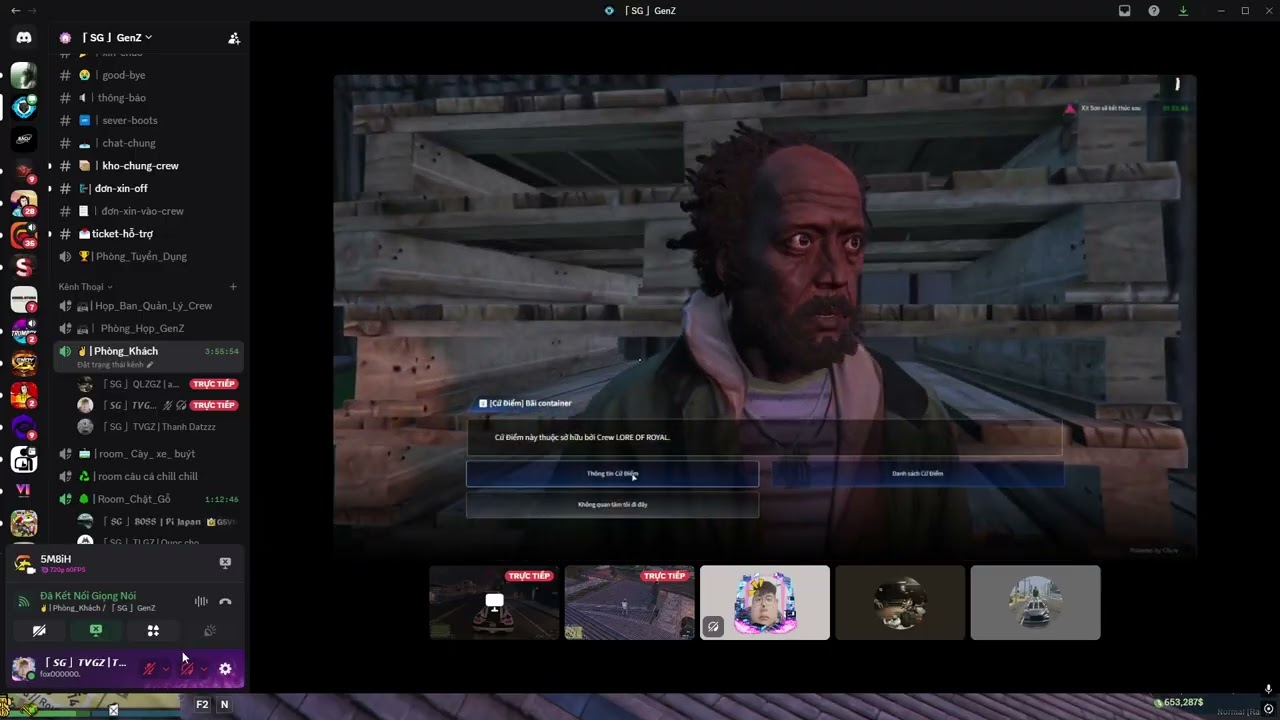This screenshot has height=720, width=1280.
Task: Toggle noise suppression waveform icon
Action: [x=201, y=601]
